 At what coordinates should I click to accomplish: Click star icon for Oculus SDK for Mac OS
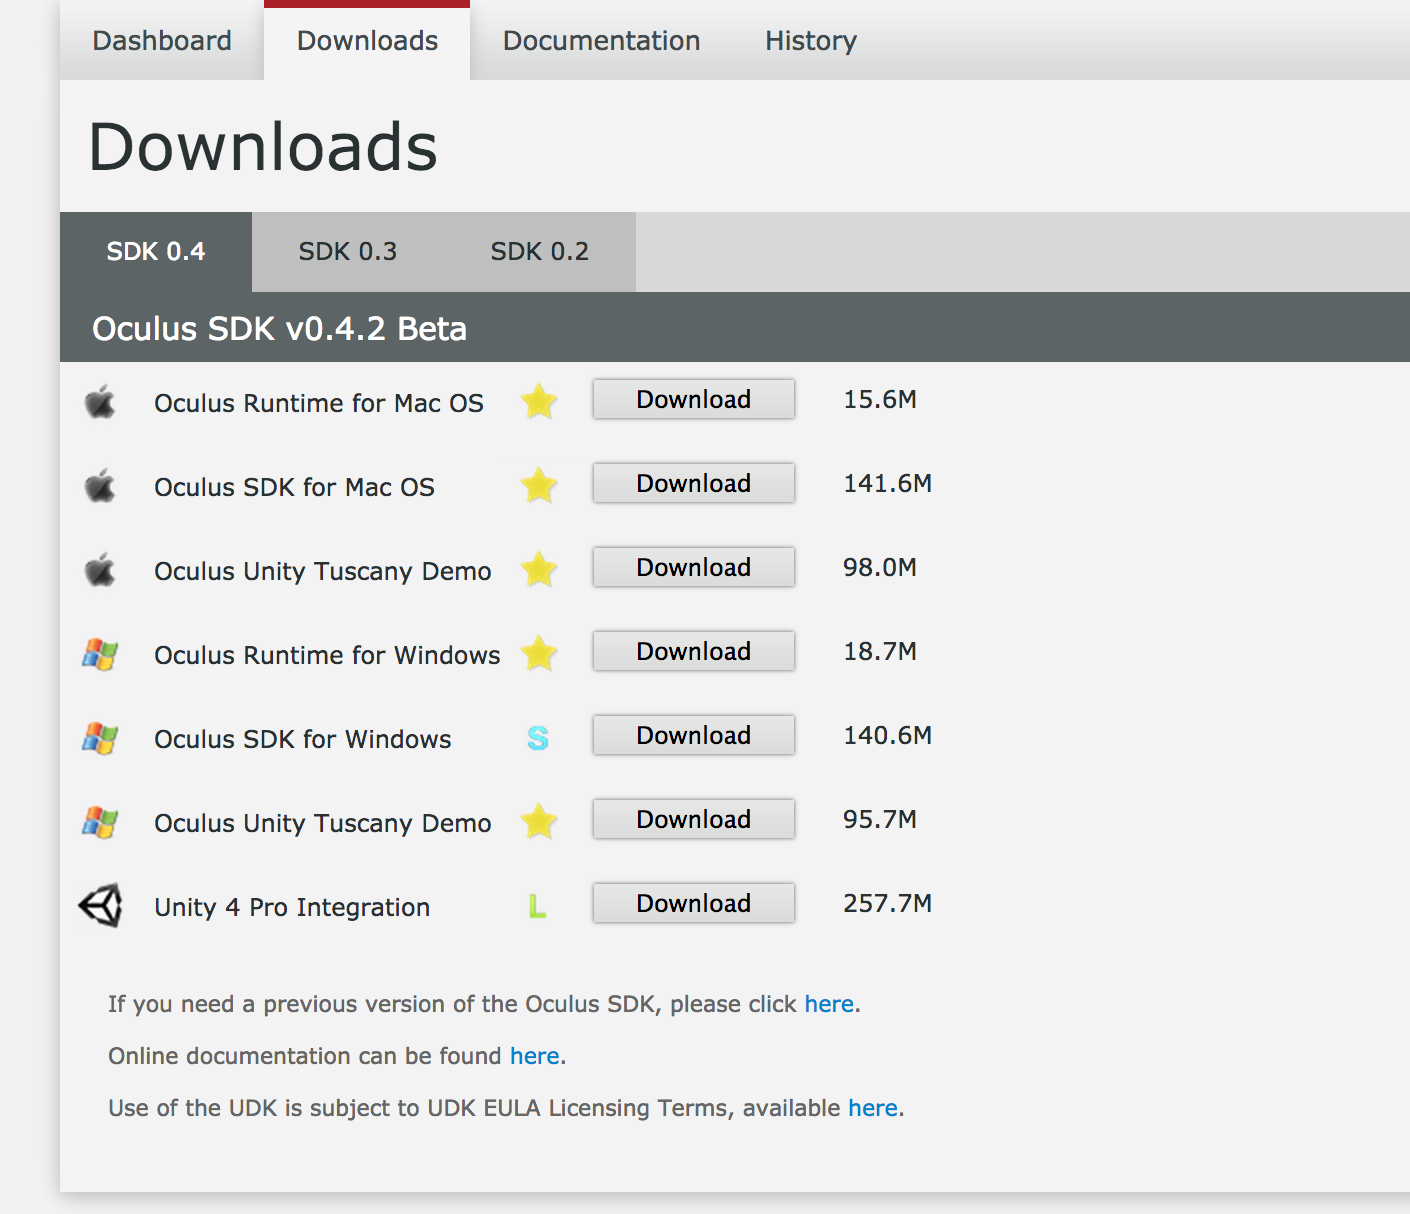click(x=539, y=486)
